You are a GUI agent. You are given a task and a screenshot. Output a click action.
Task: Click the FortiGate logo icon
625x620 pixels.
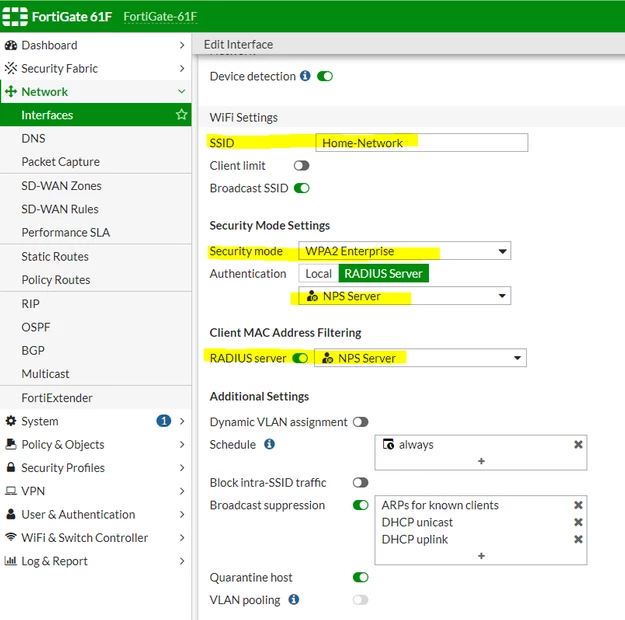(15, 16)
